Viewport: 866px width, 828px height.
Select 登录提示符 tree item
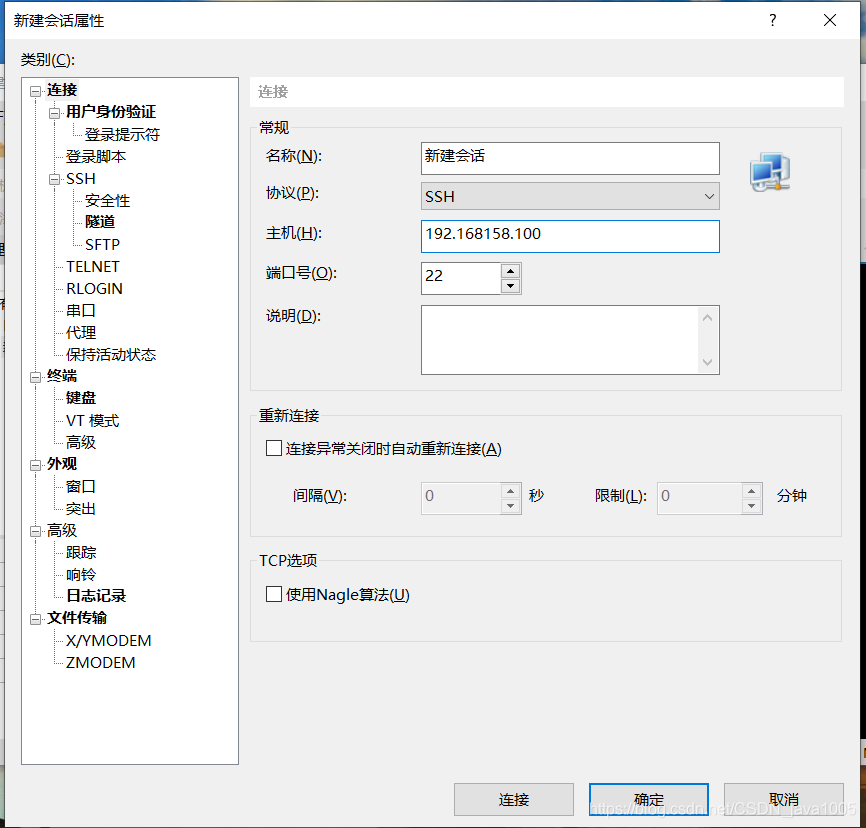coord(122,134)
